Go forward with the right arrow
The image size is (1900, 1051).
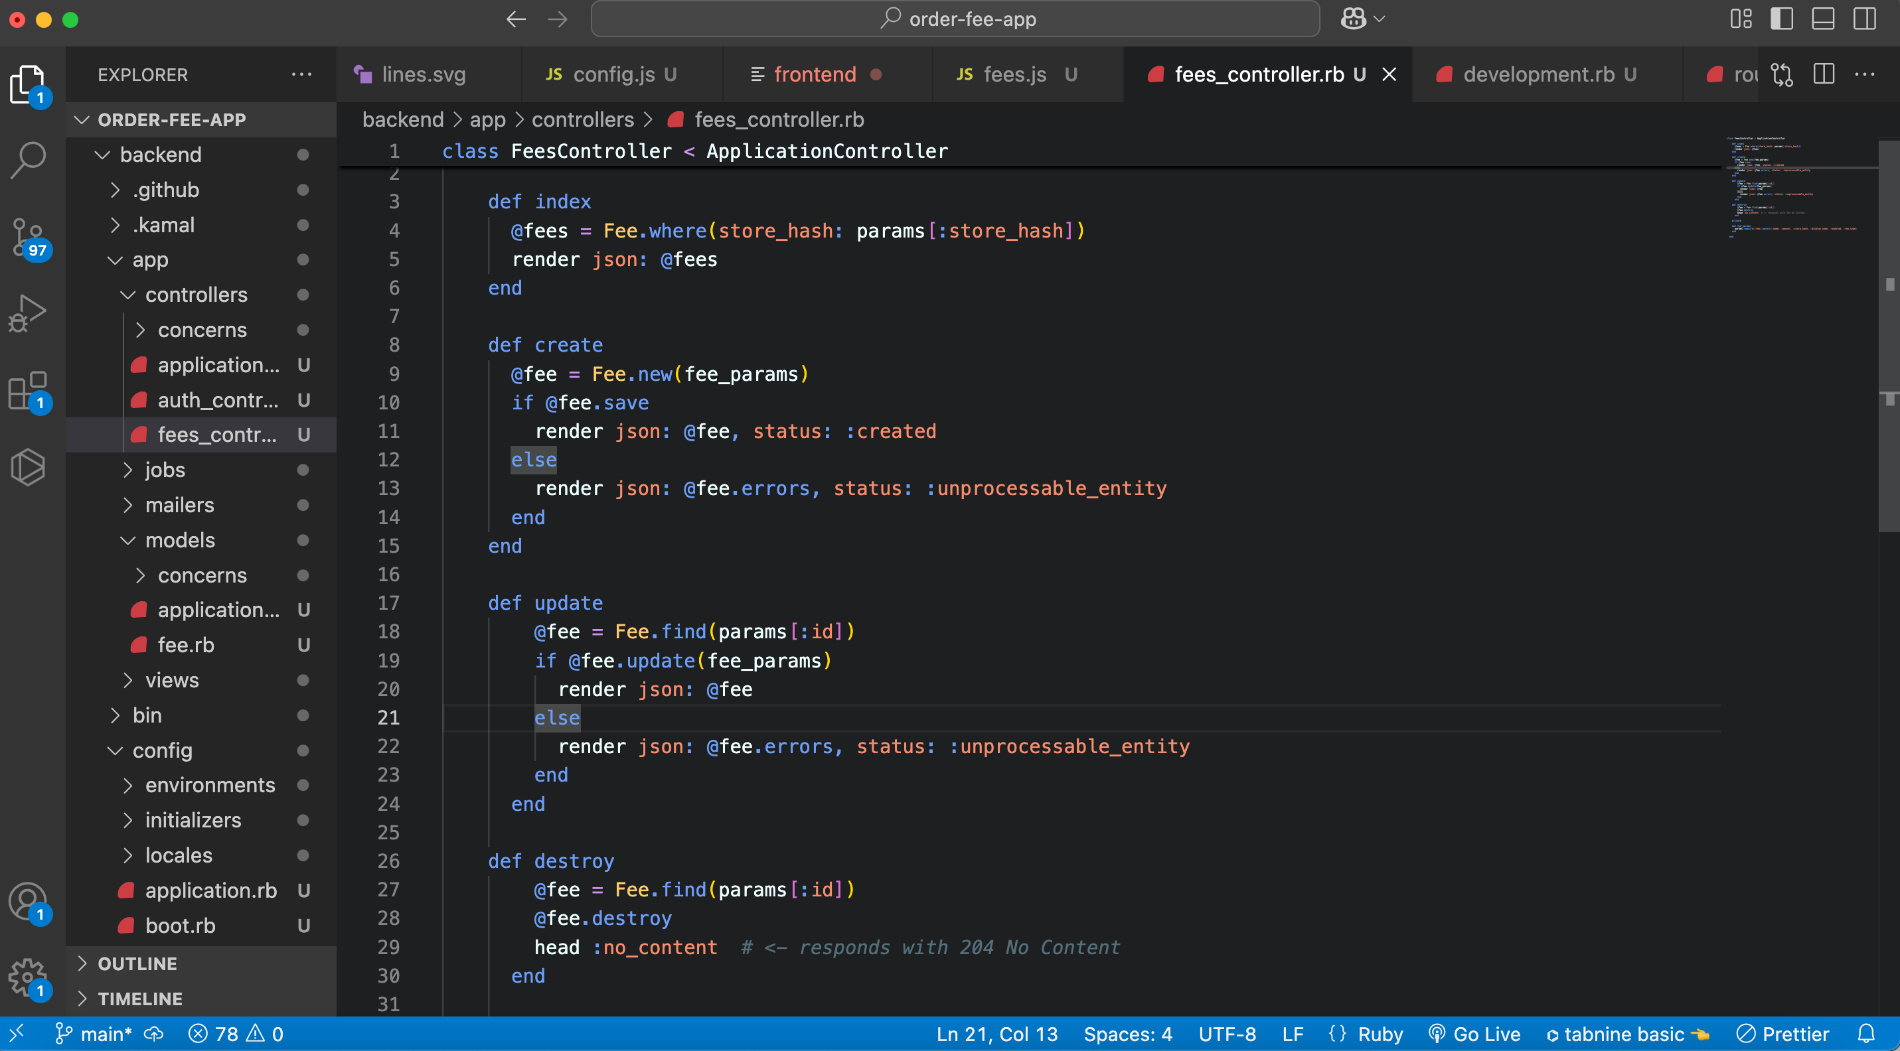558,19
